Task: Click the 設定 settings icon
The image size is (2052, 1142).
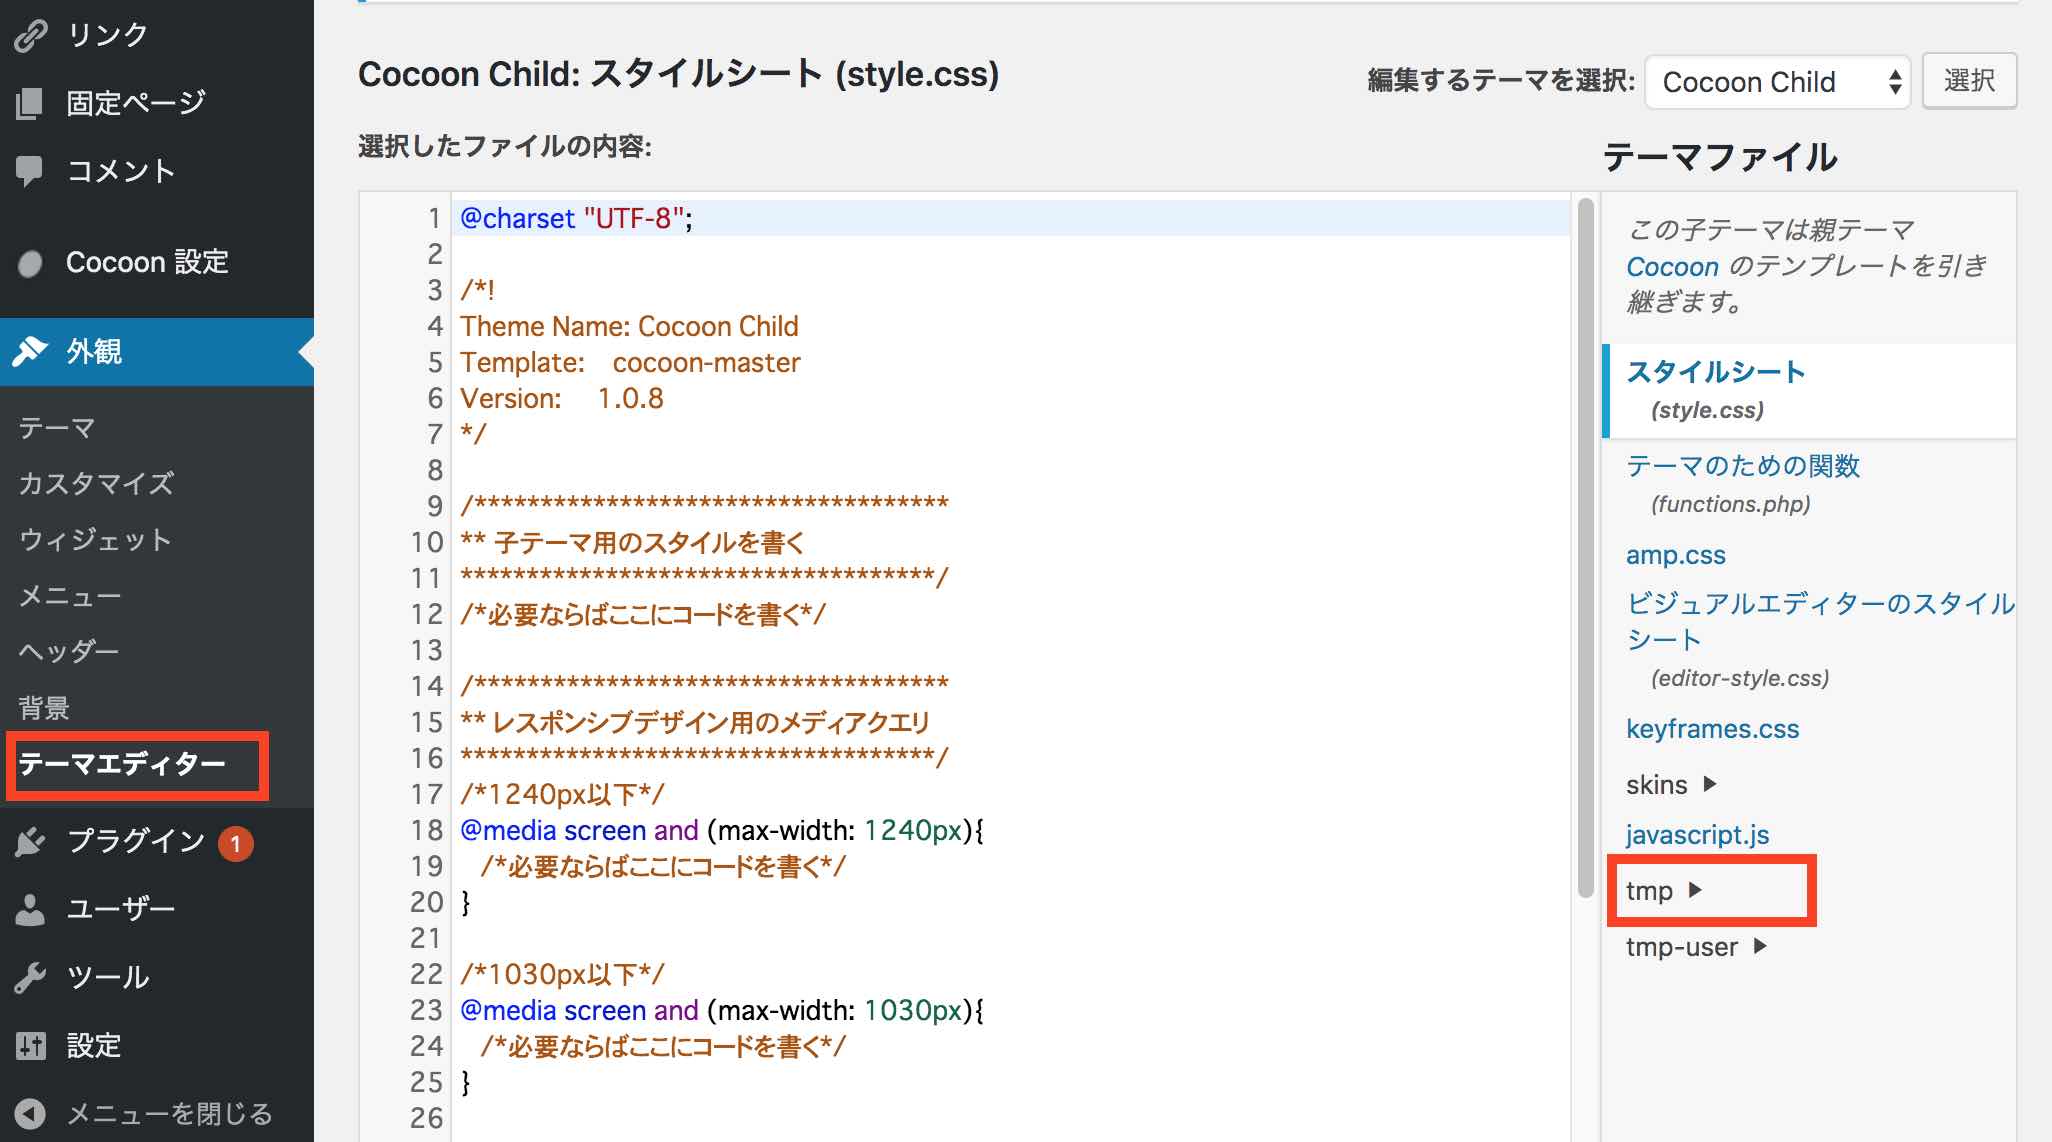Action: (30, 1045)
